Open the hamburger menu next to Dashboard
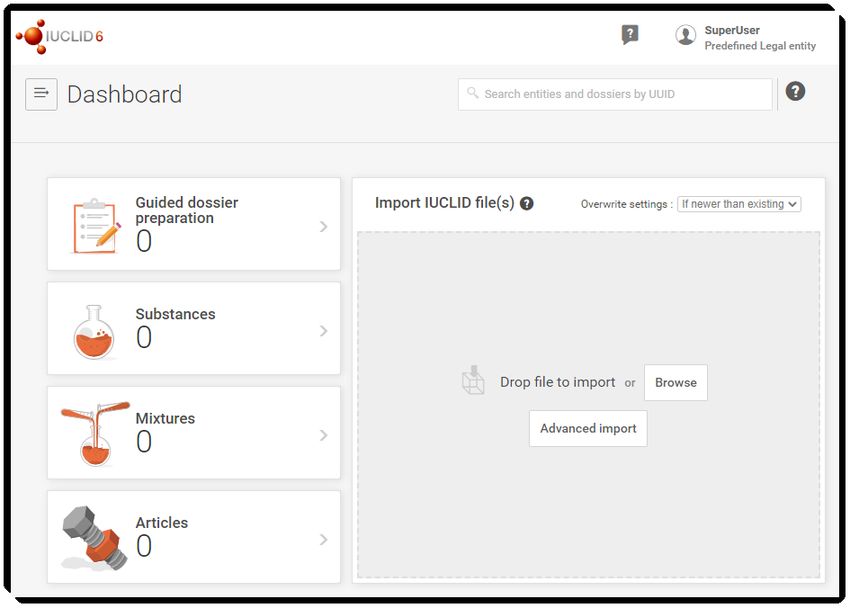Screen dimensions: 850x608 pyautogui.click(x=41, y=94)
